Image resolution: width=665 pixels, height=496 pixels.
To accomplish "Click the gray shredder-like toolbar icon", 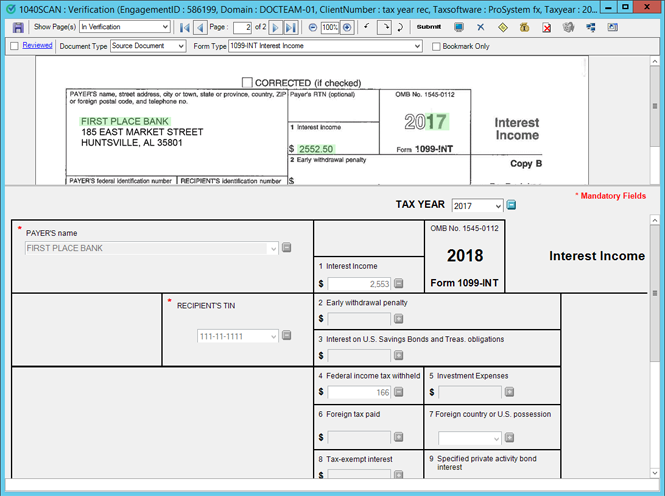I will pos(568,28).
